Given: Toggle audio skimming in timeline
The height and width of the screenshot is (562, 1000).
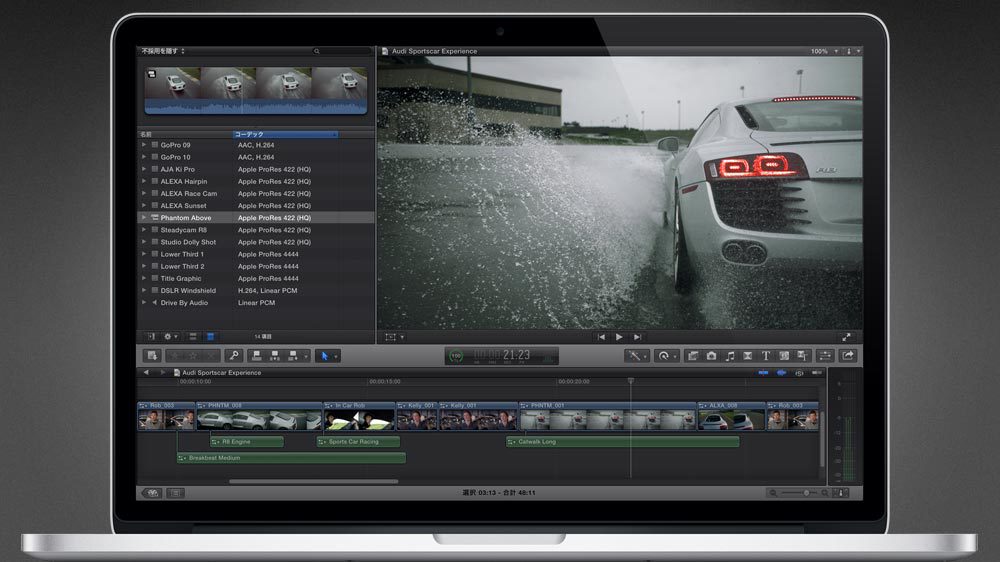Looking at the screenshot, I should pyautogui.click(x=781, y=373).
